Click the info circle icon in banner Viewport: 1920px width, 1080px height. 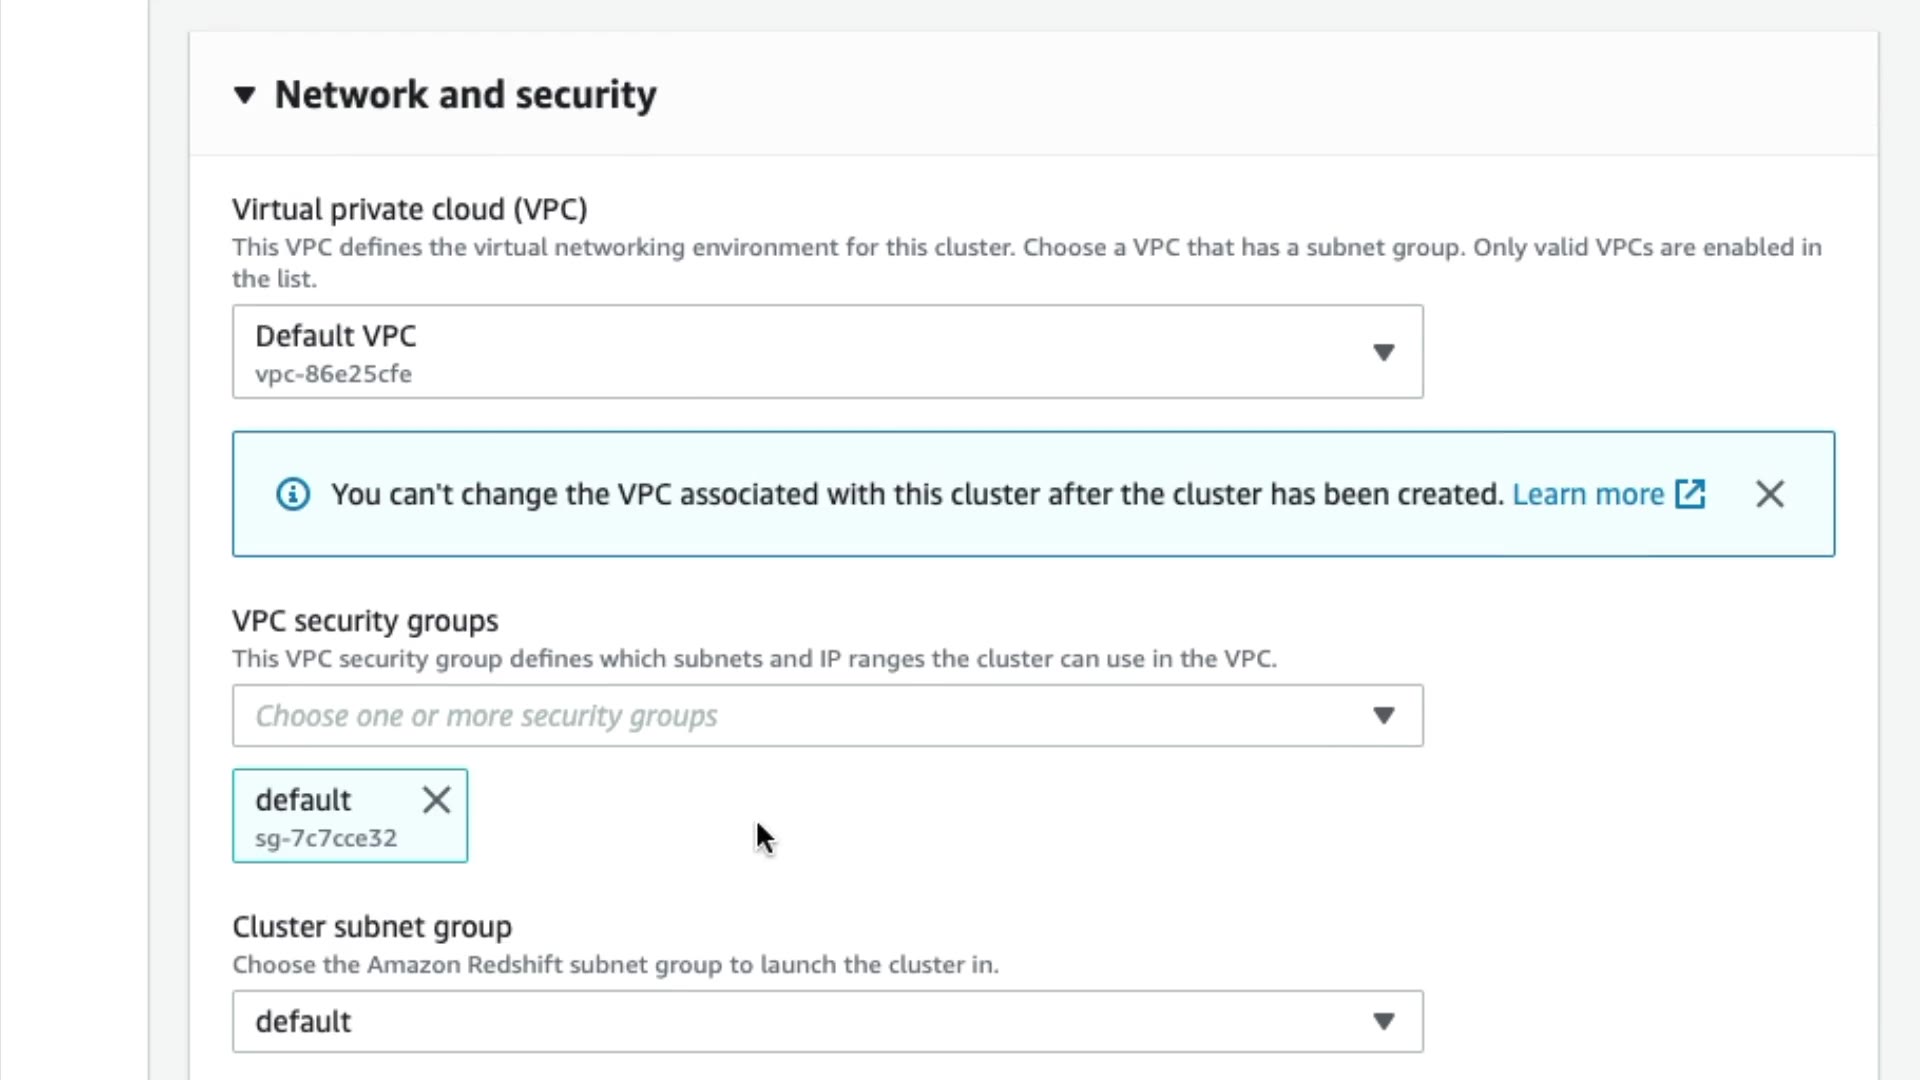click(x=293, y=494)
